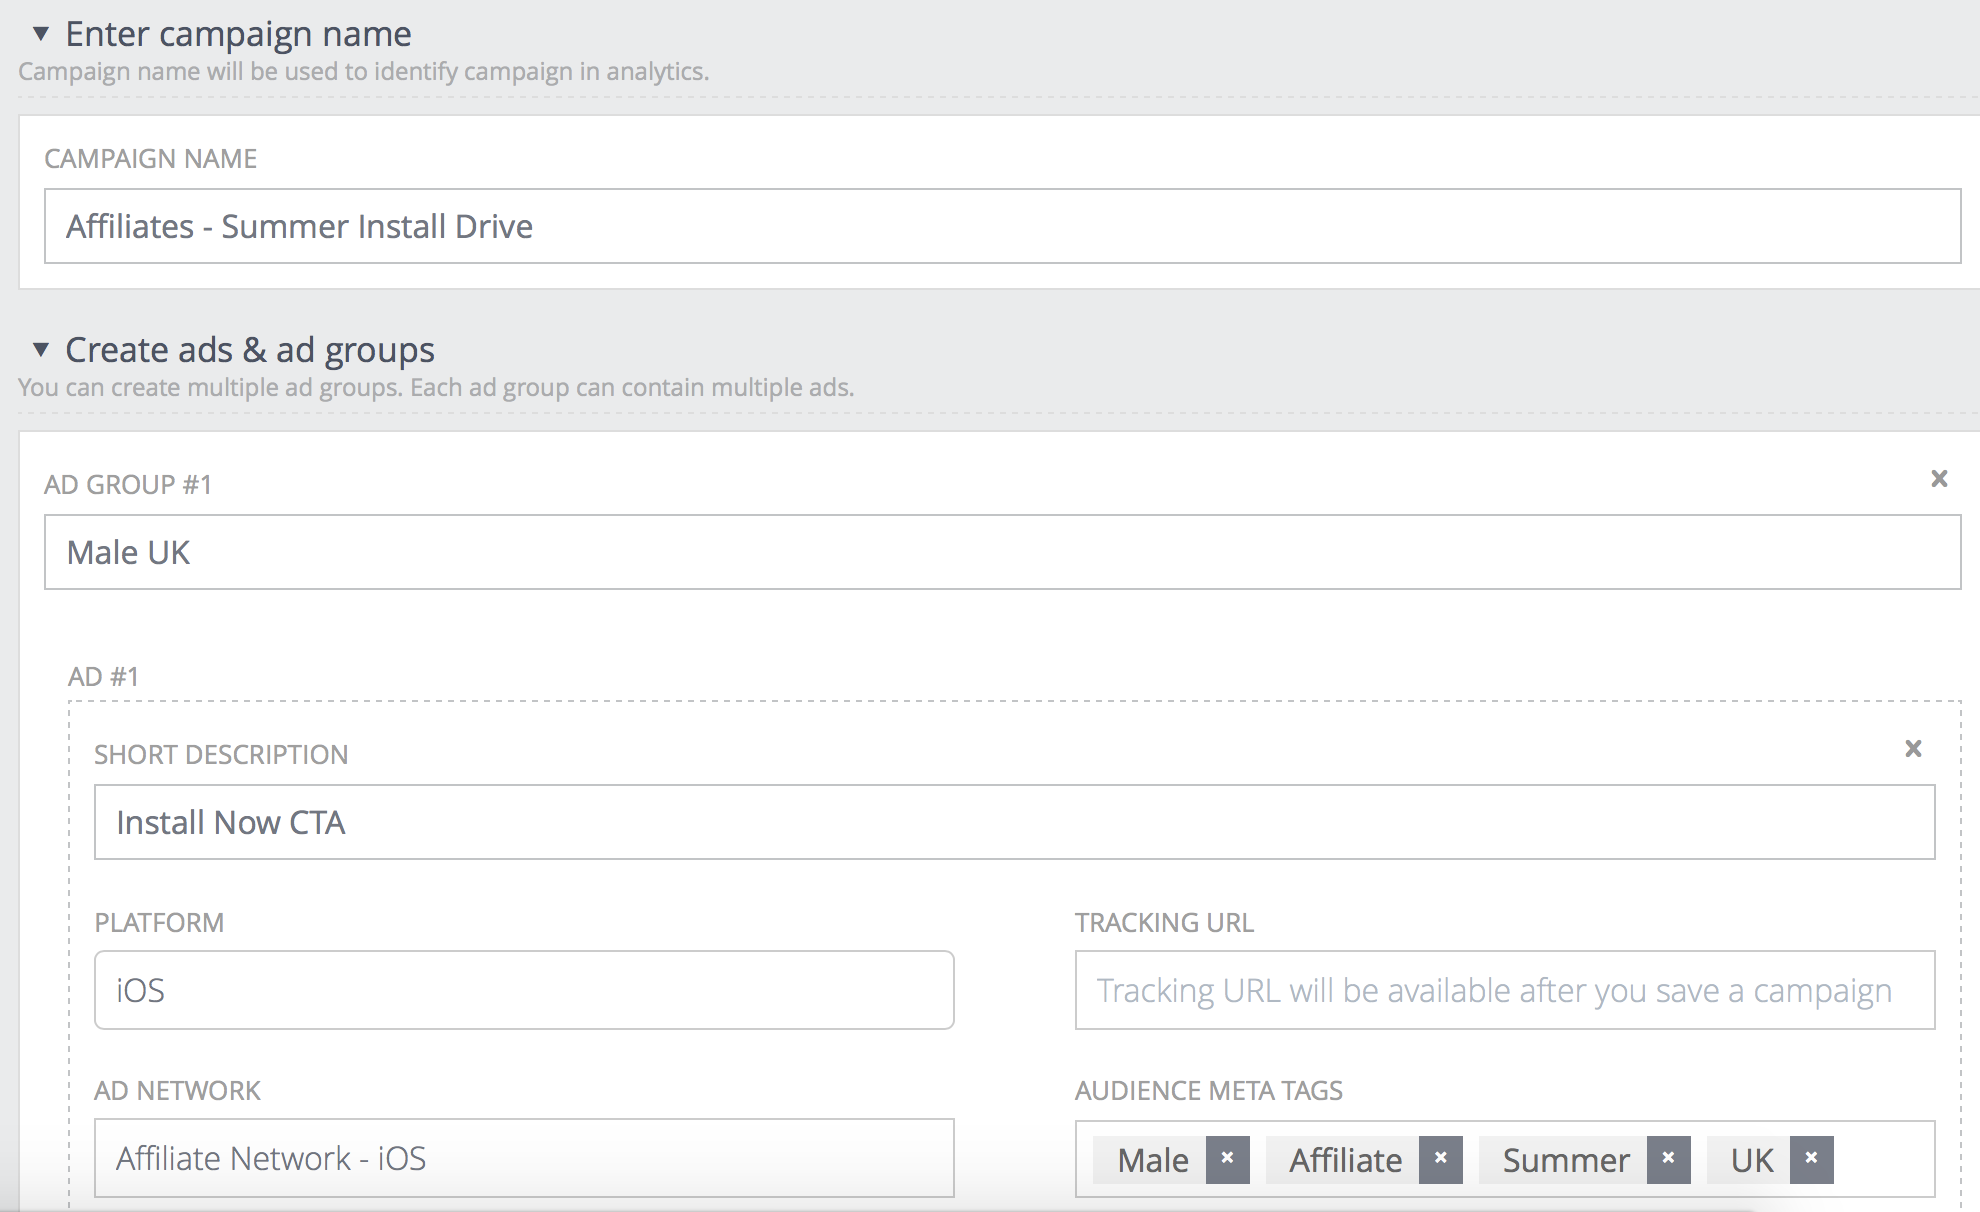Select the Summer tag label
Viewport: 1980px width, 1212px height.
point(1565,1160)
